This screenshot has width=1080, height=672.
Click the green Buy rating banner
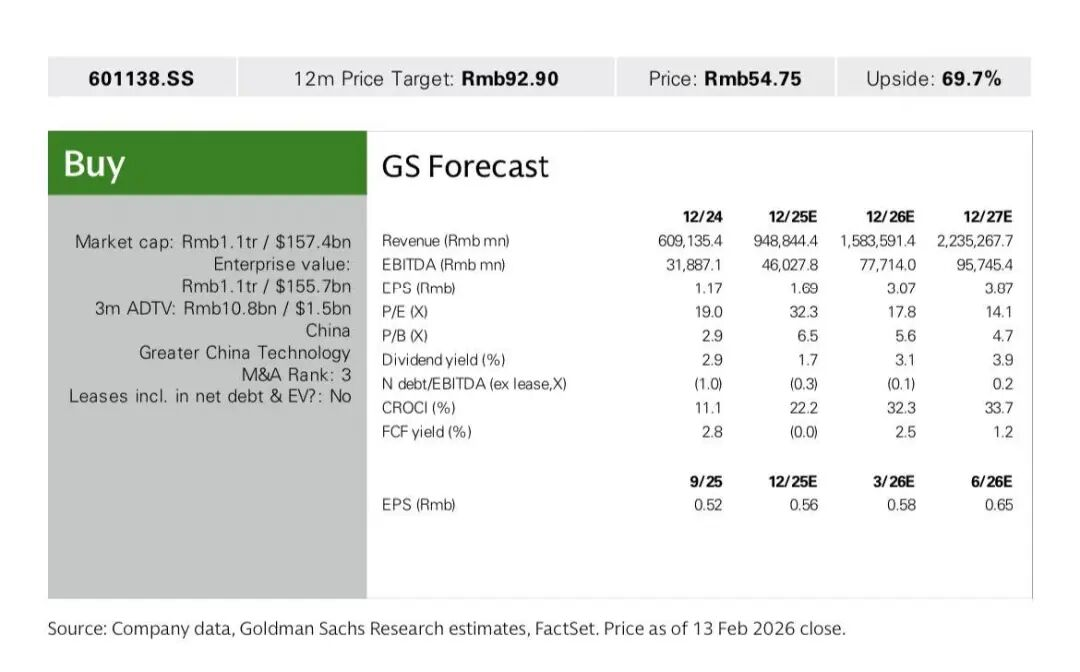[x=207, y=163]
